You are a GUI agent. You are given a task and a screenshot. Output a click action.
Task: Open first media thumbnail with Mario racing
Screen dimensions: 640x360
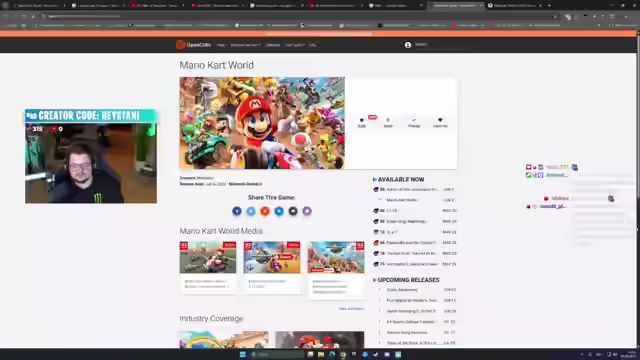208,257
